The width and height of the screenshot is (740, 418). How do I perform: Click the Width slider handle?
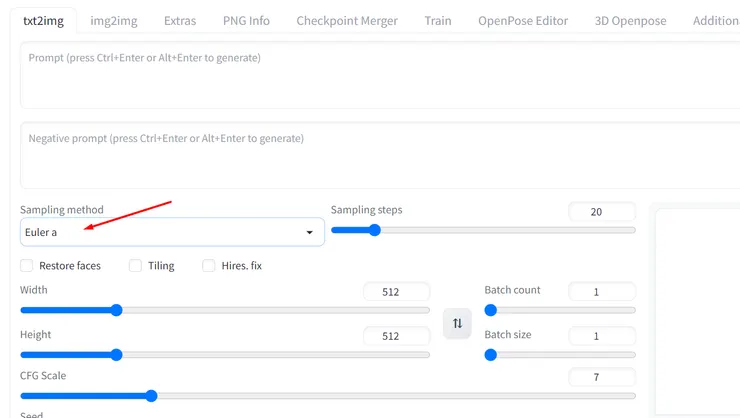[116, 310]
